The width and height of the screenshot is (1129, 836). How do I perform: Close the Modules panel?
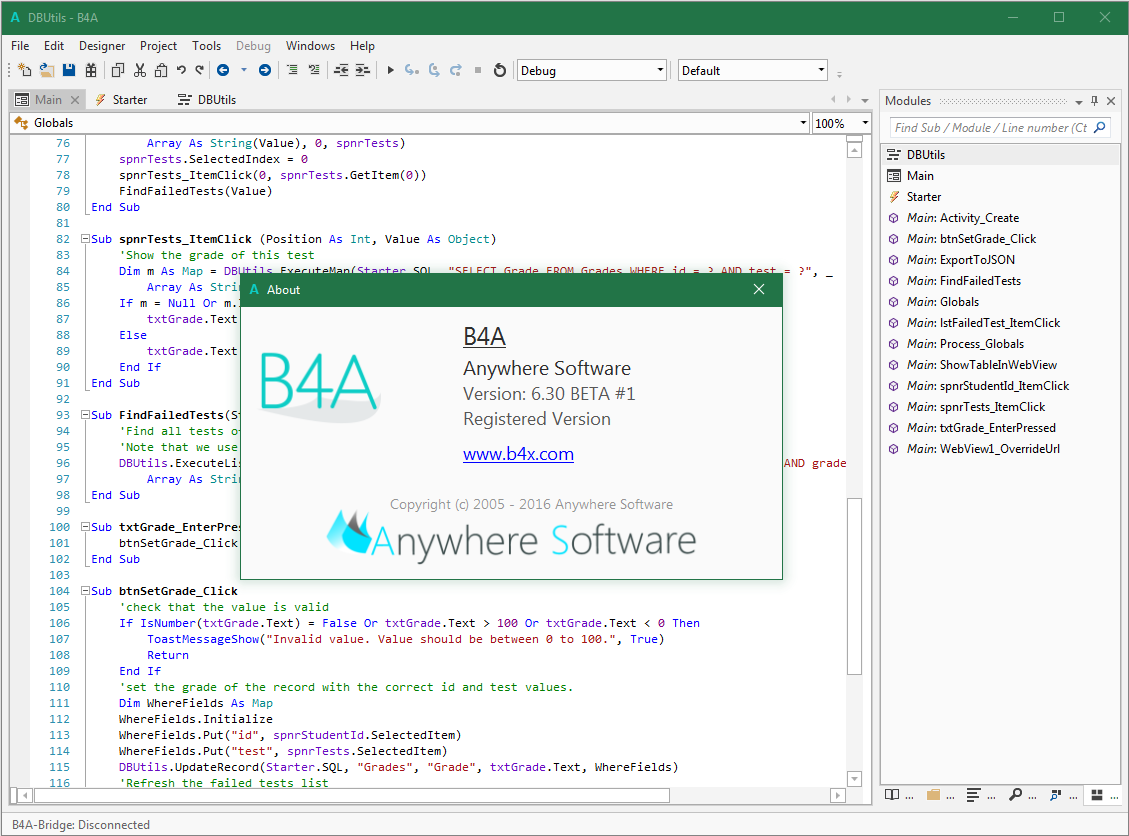1111,101
